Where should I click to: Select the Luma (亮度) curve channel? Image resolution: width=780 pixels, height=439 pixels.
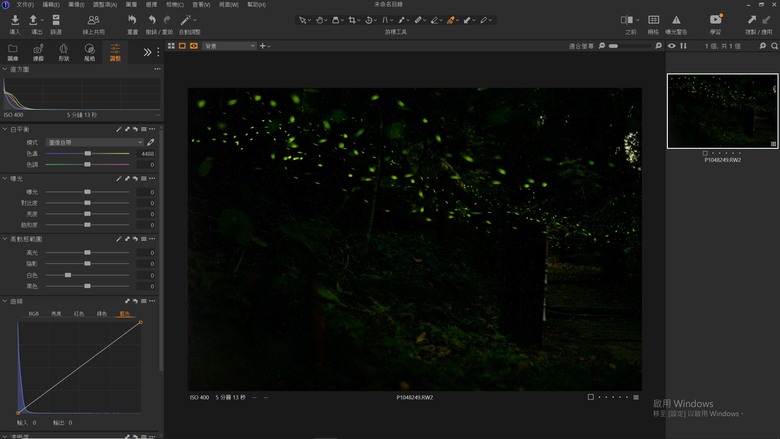pos(56,314)
